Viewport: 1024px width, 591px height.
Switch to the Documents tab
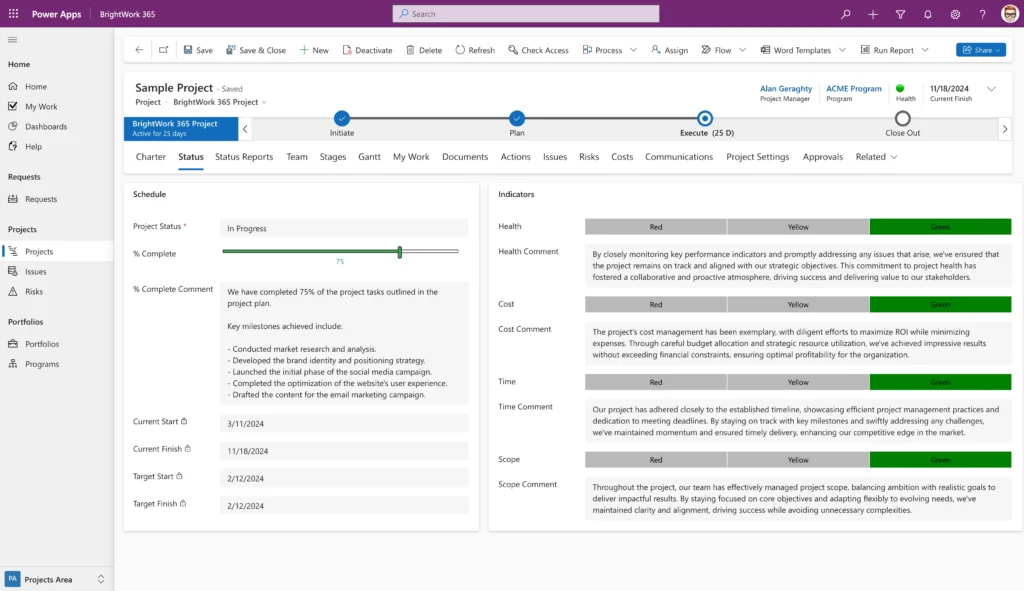(x=465, y=157)
